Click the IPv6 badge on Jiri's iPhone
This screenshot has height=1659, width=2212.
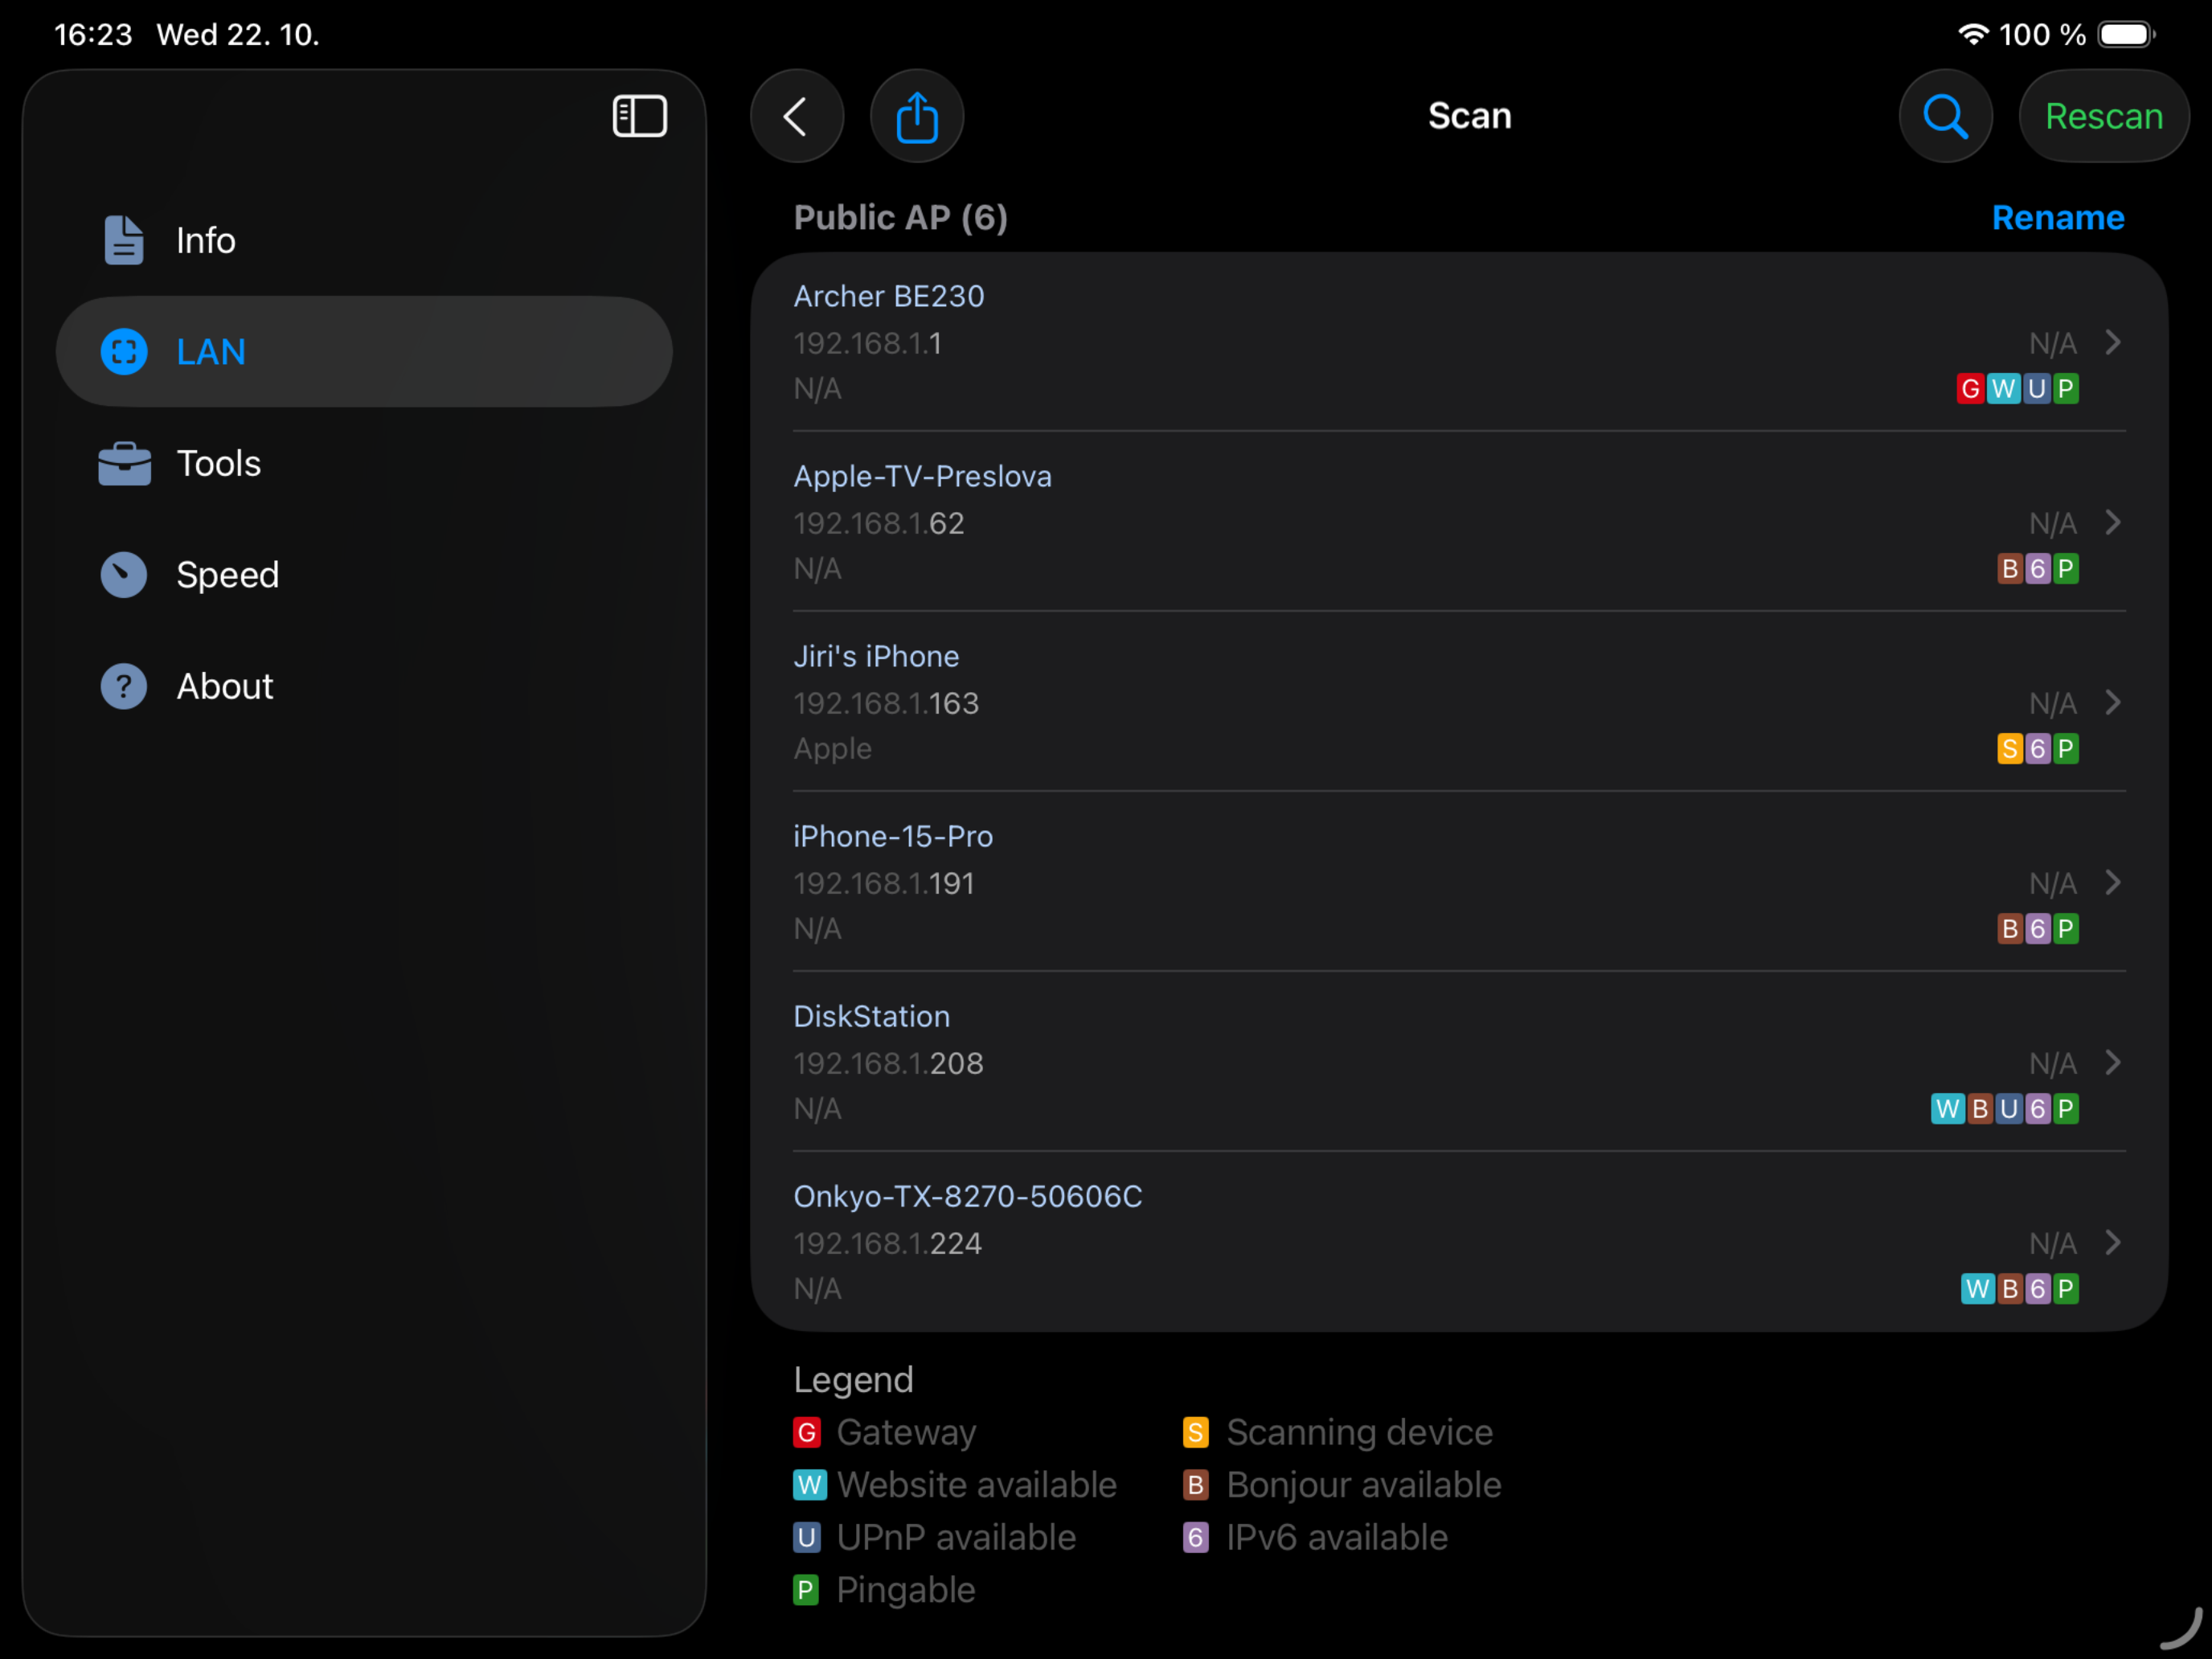pos(2038,748)
